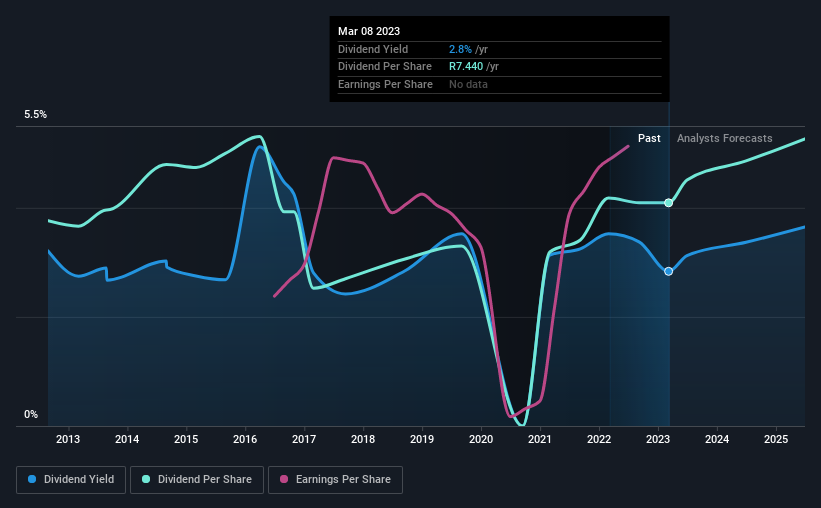Click the 0% y-axis label
Screen dimensions: 821x508
tap(31, 415)
